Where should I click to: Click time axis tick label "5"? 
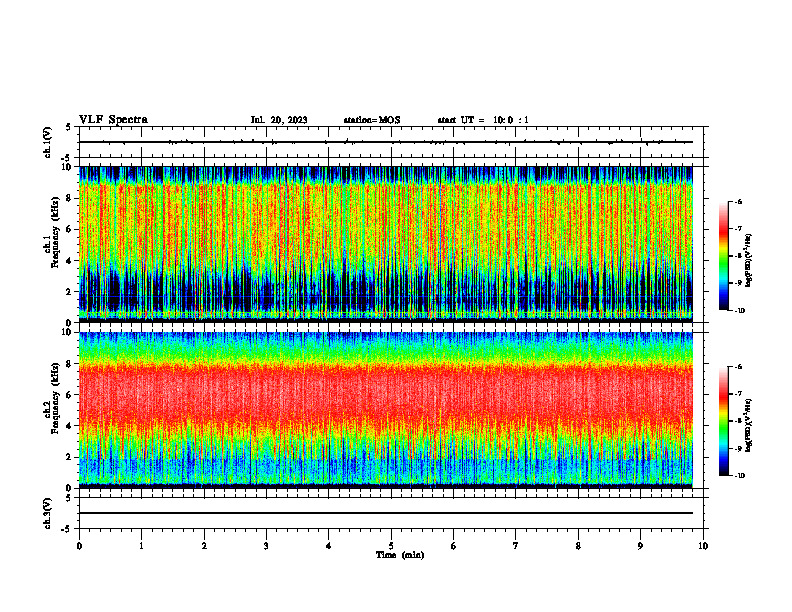[391, 546]
